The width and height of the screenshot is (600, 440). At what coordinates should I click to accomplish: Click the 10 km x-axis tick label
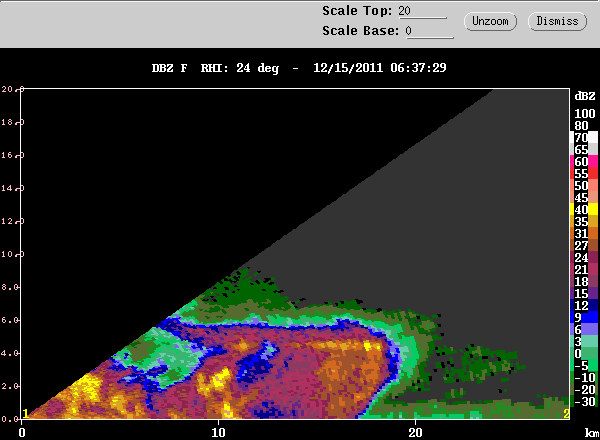point(218,433)
